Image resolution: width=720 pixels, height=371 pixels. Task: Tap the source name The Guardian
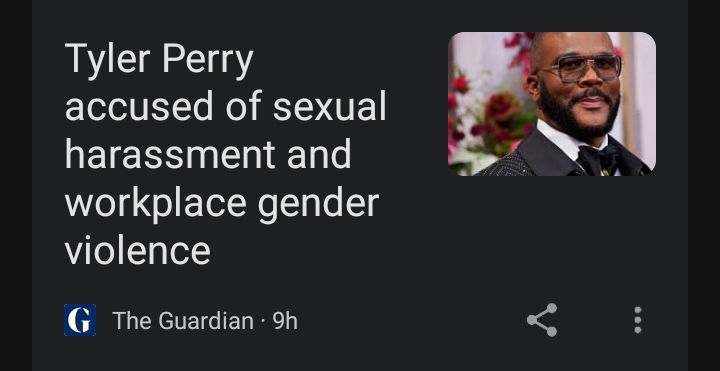click(x=183, y=320)
